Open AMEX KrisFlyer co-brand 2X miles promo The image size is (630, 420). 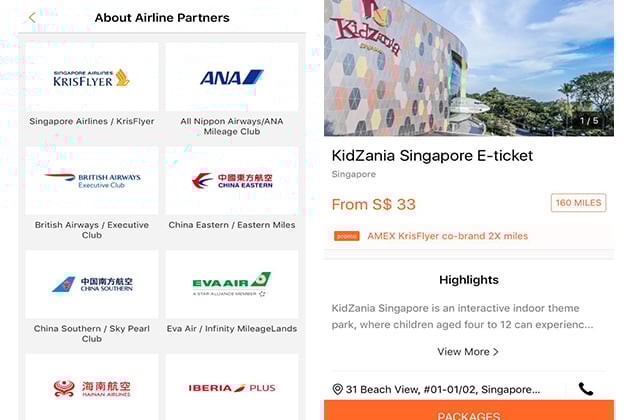tap(447, 236)
